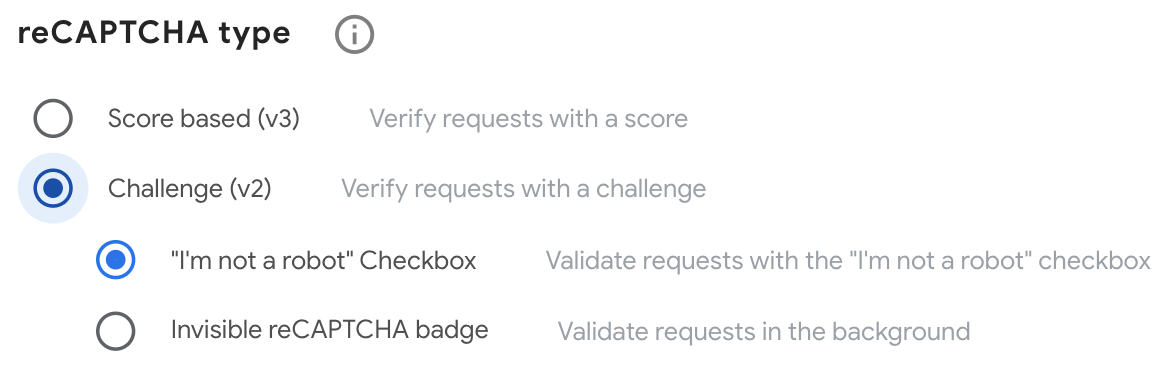Image resolution: width=1173 pixels, height=383 pixels.
Task: Click the light blue halo around Challenge radio
Action: [x=53, y=189]
